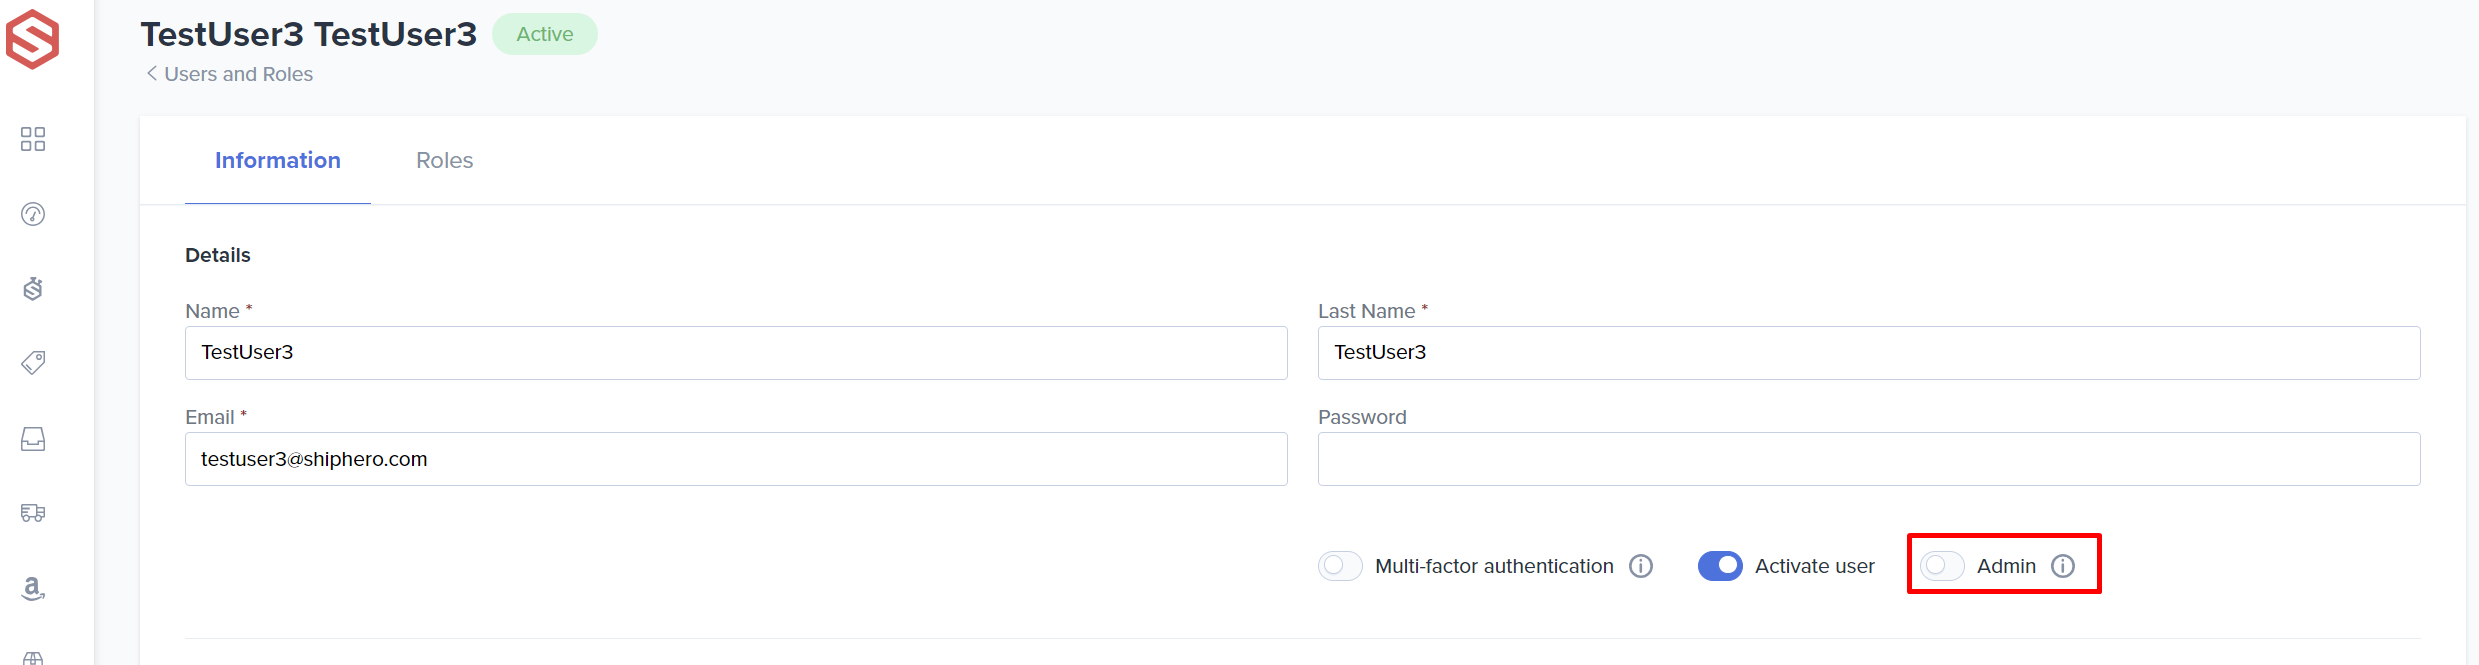The image size is (2479, 665).
Task: Switch to the Roles tab
Action: tap(444, 160)
